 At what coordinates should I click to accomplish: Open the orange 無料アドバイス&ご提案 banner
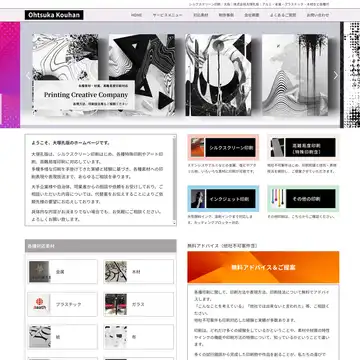[263, 267]
